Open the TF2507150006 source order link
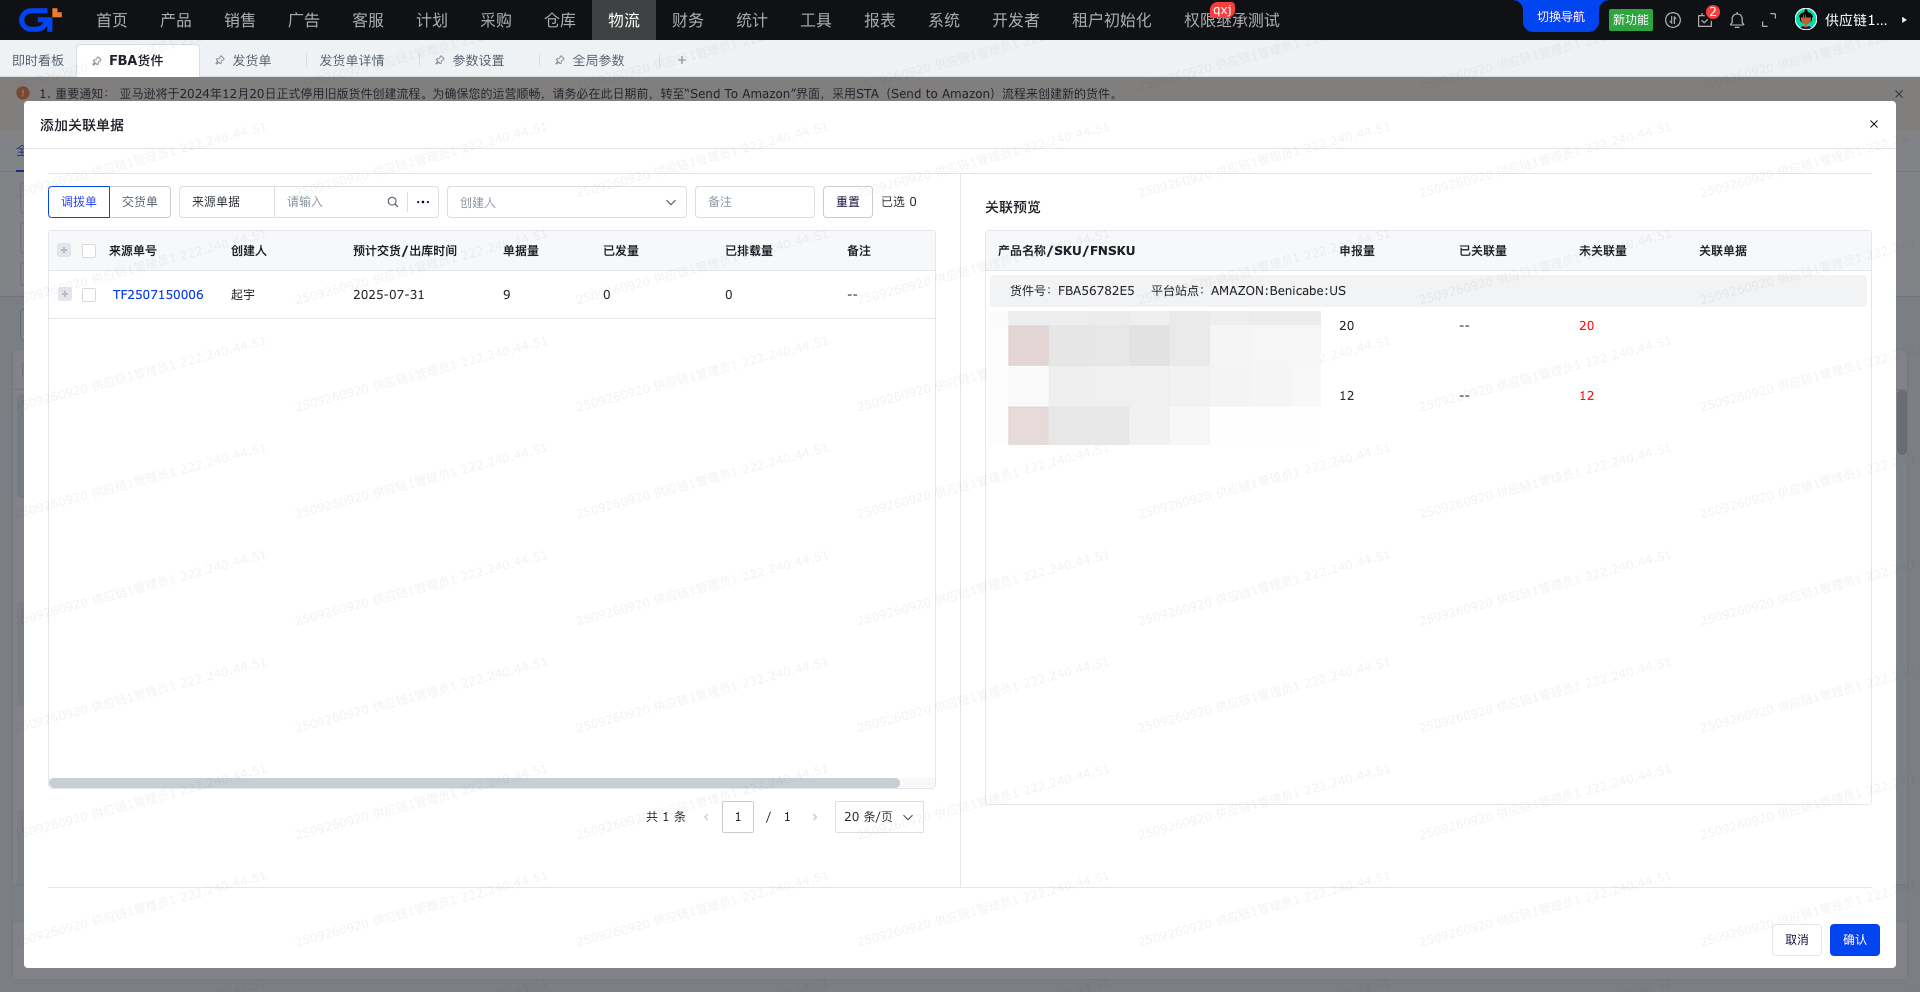 (158, 295)
